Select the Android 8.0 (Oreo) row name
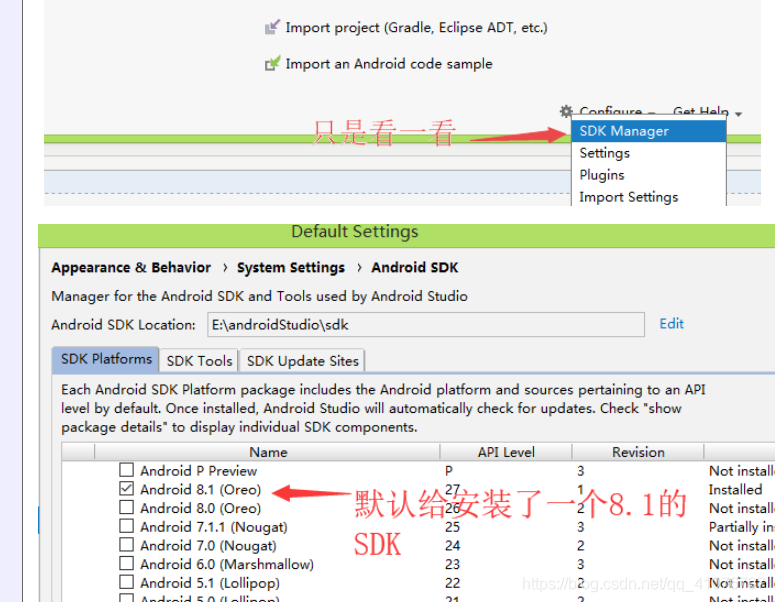The image size is (775, 602). pyautogui.click(x=201, y=508)
